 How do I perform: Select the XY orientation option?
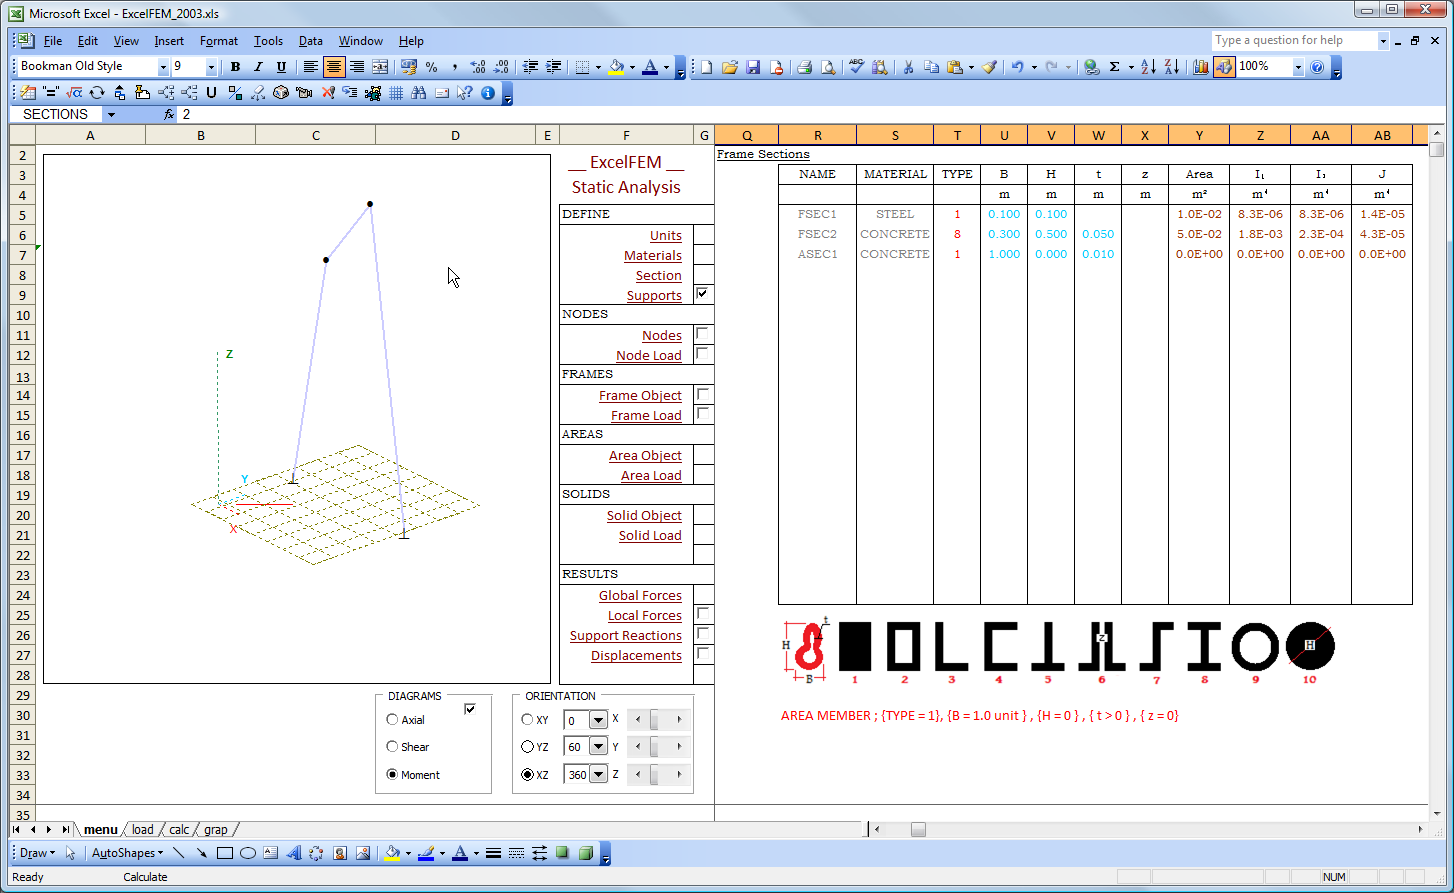click(x=528, y=720)
